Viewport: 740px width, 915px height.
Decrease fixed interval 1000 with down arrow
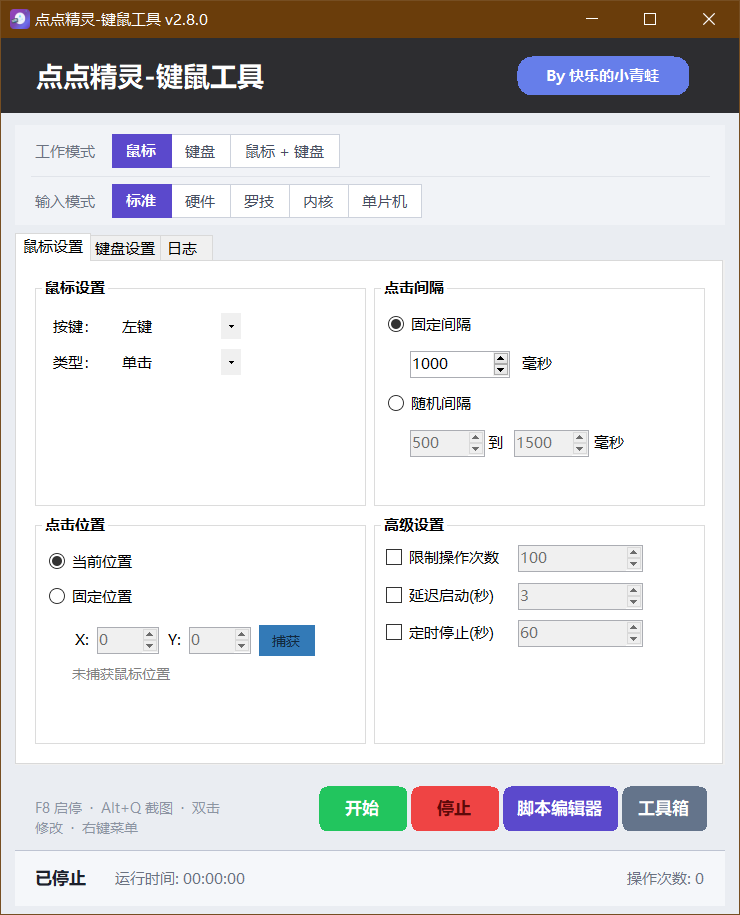point(501,370)
